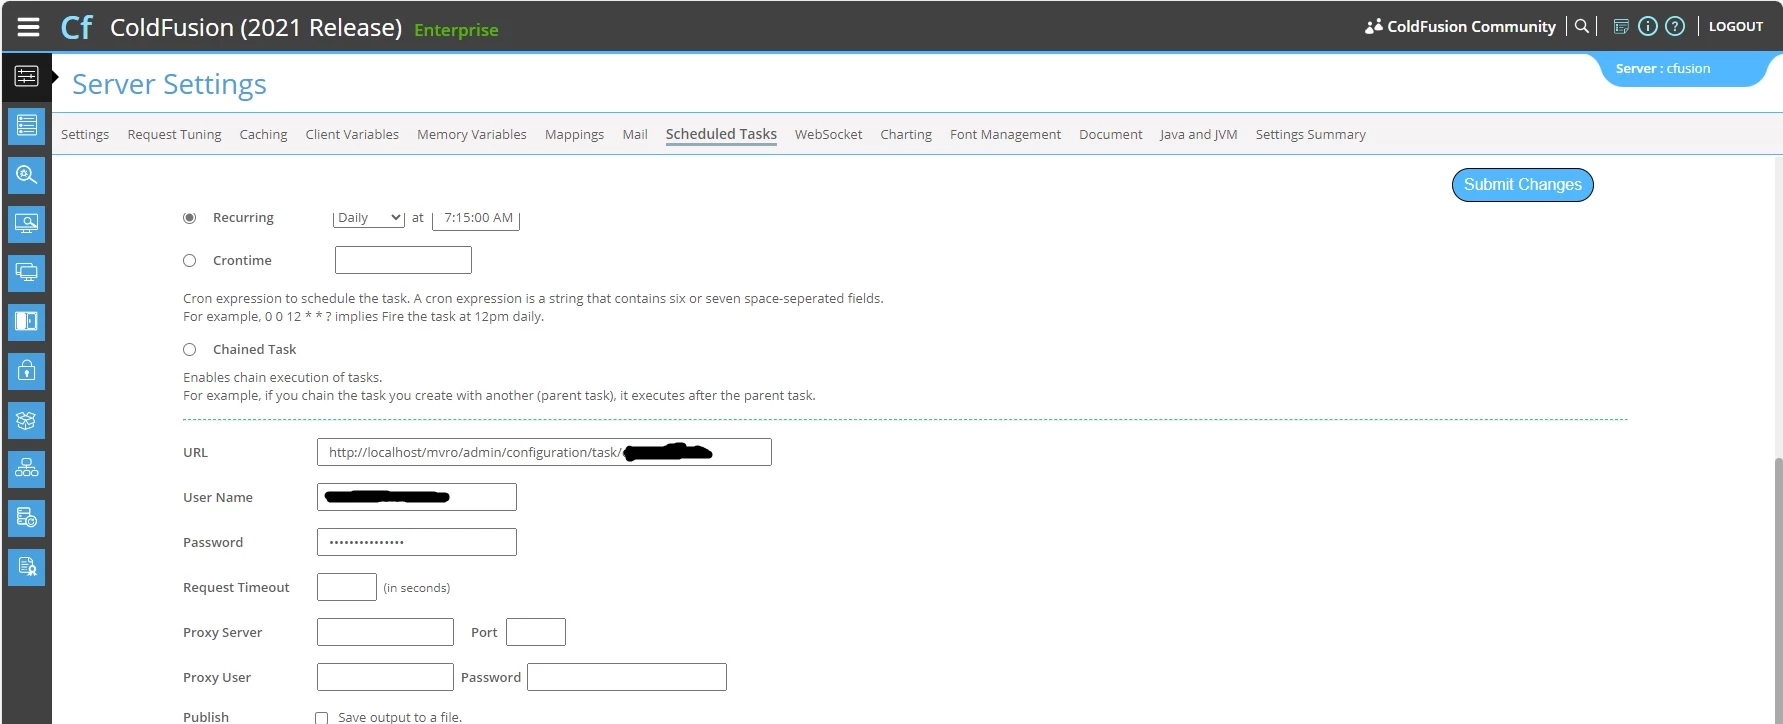Switch to the Settings tab
This screenshot has width=1783, height=724.
point(85,134)
